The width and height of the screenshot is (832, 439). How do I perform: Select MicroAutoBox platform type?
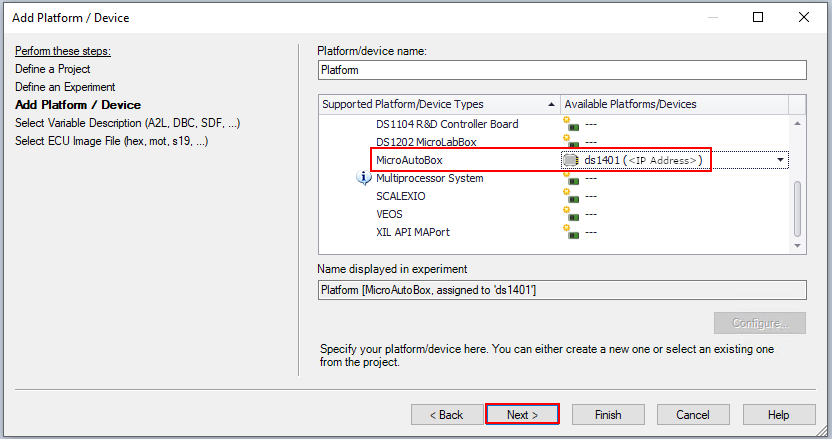coord(410,160)
